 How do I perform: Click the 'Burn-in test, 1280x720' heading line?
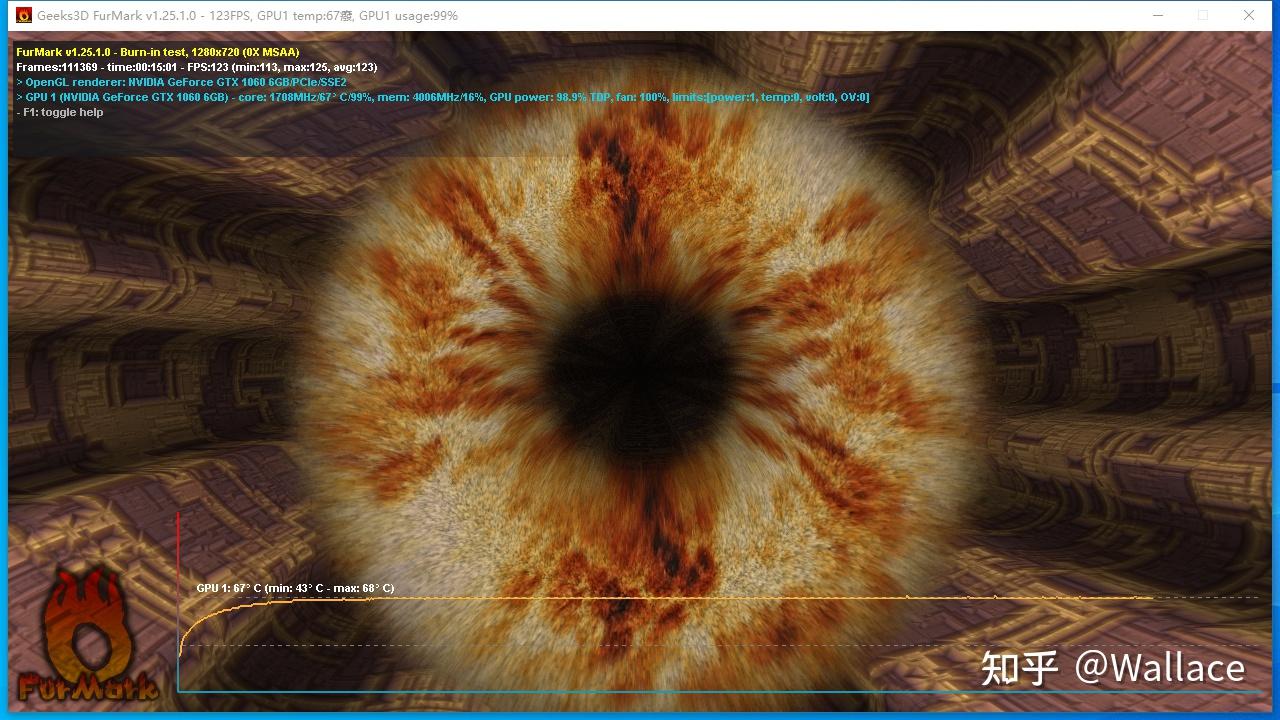coord(157,52)
